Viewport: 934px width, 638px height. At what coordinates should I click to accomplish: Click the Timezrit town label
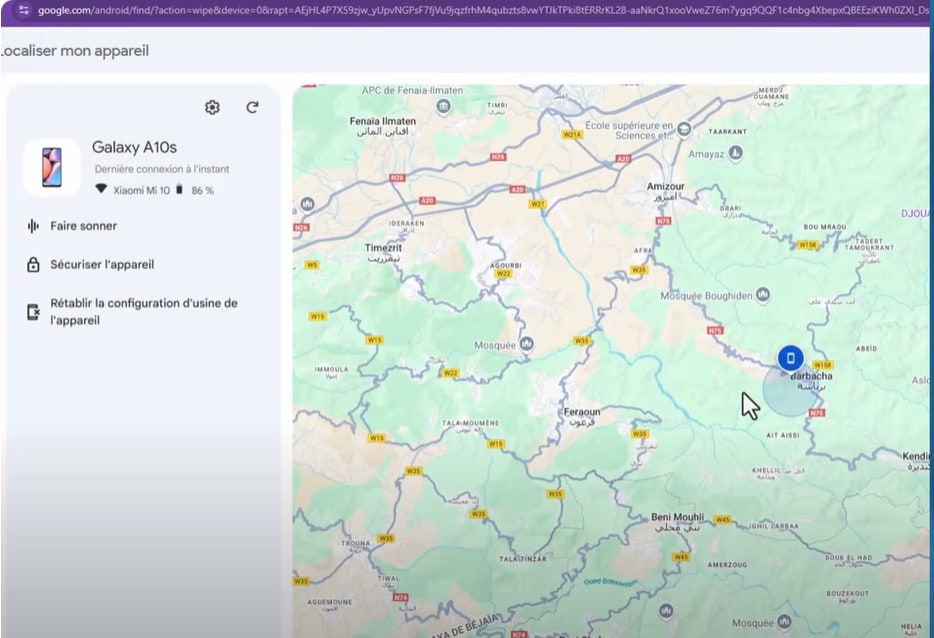[x=383, y=248]
